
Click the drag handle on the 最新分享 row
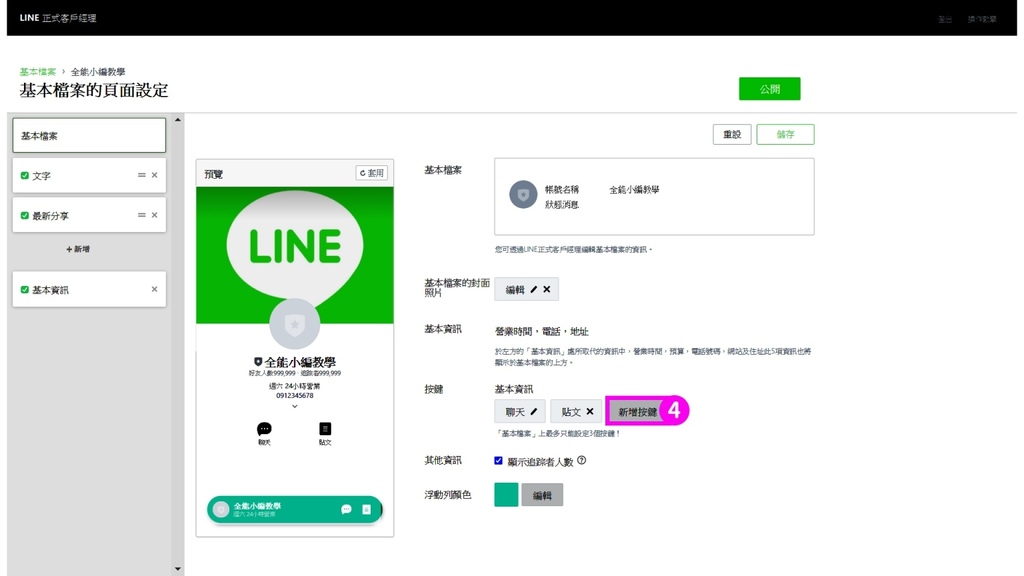(x=141, y=215)
